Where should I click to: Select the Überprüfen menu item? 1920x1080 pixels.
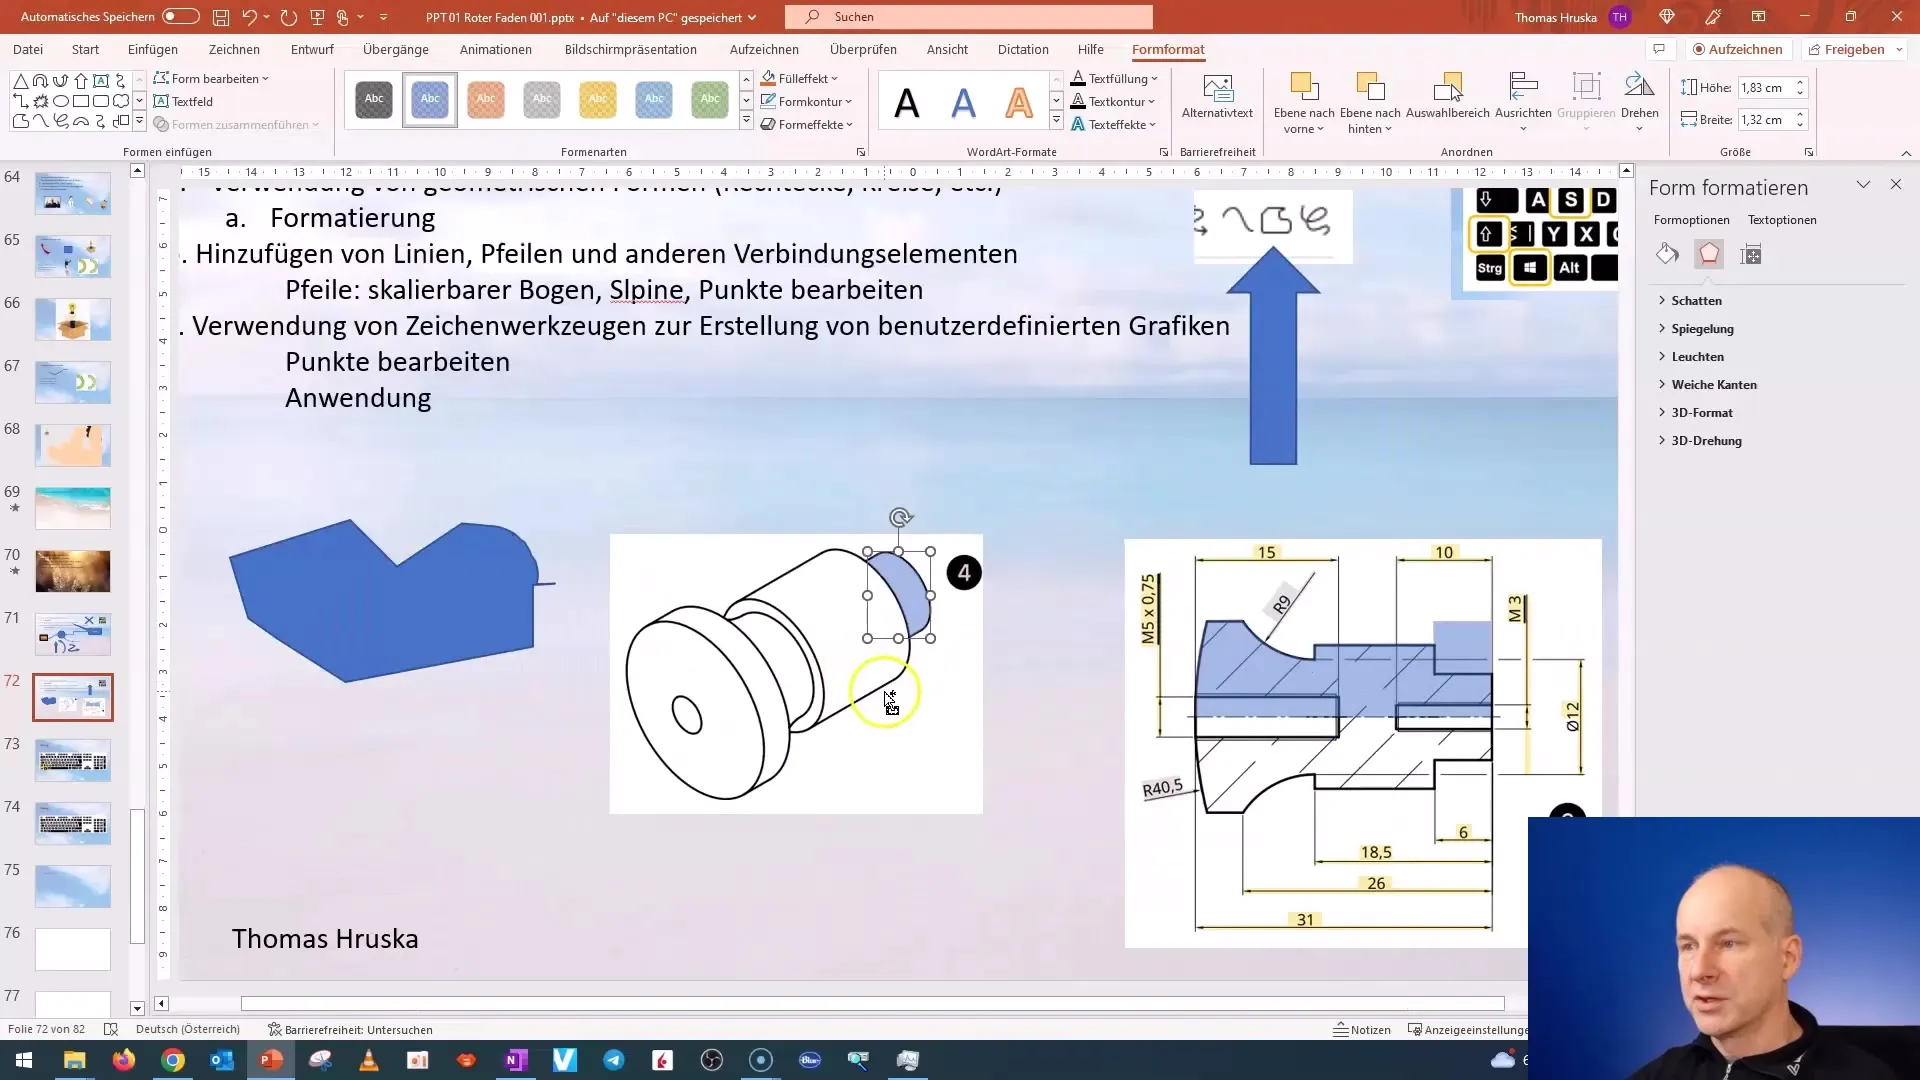click(x=864, y=49)
